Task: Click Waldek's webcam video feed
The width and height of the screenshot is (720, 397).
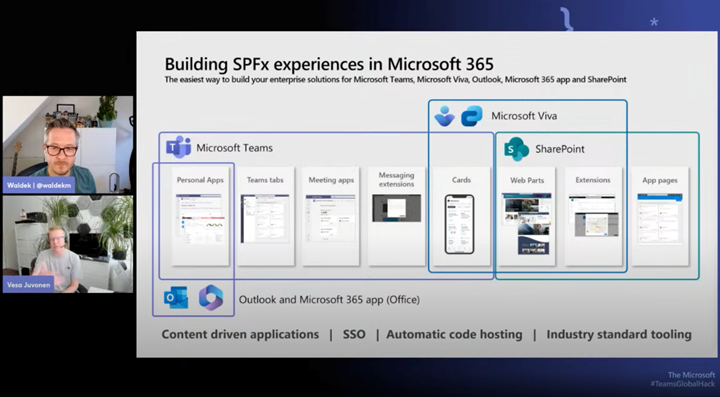Action: (x=68, y=145)
